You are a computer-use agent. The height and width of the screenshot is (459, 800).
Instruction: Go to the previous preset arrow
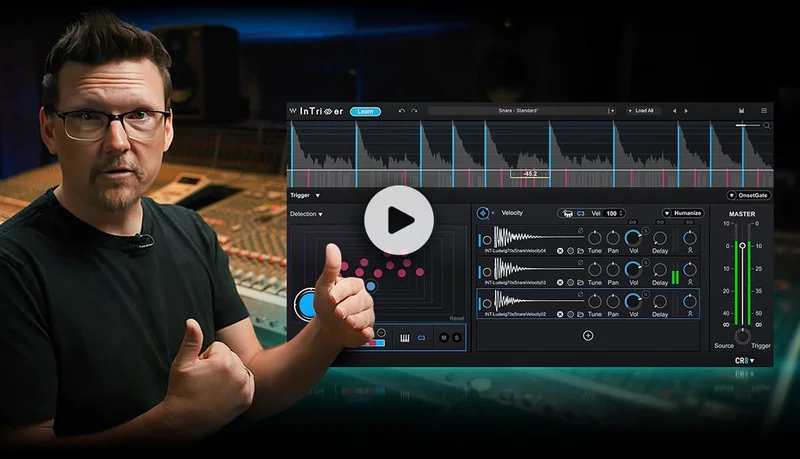(674, 111)
